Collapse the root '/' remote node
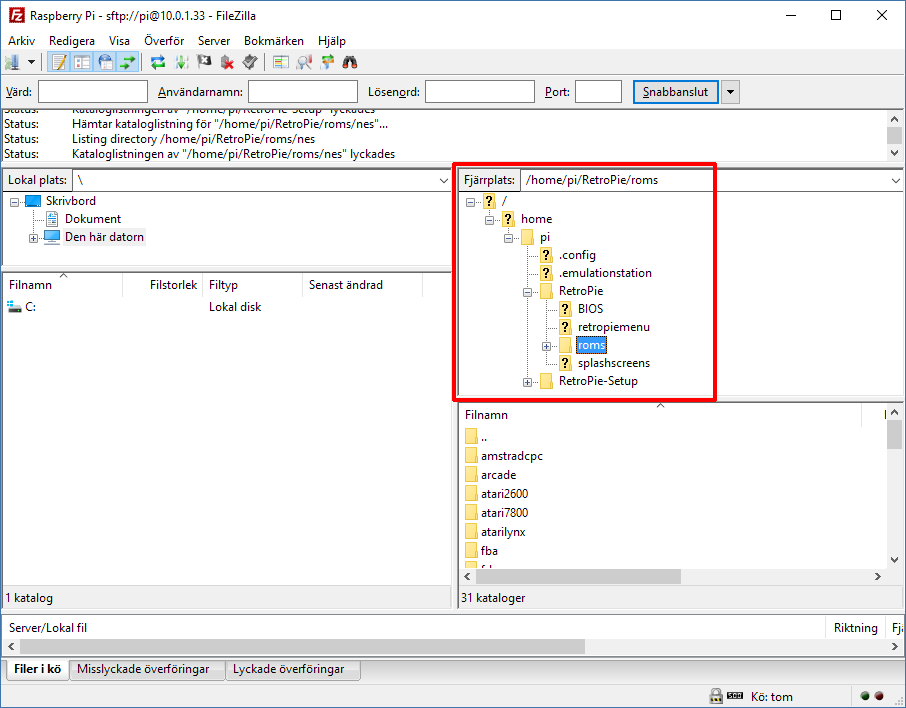 tap(470, 202)
